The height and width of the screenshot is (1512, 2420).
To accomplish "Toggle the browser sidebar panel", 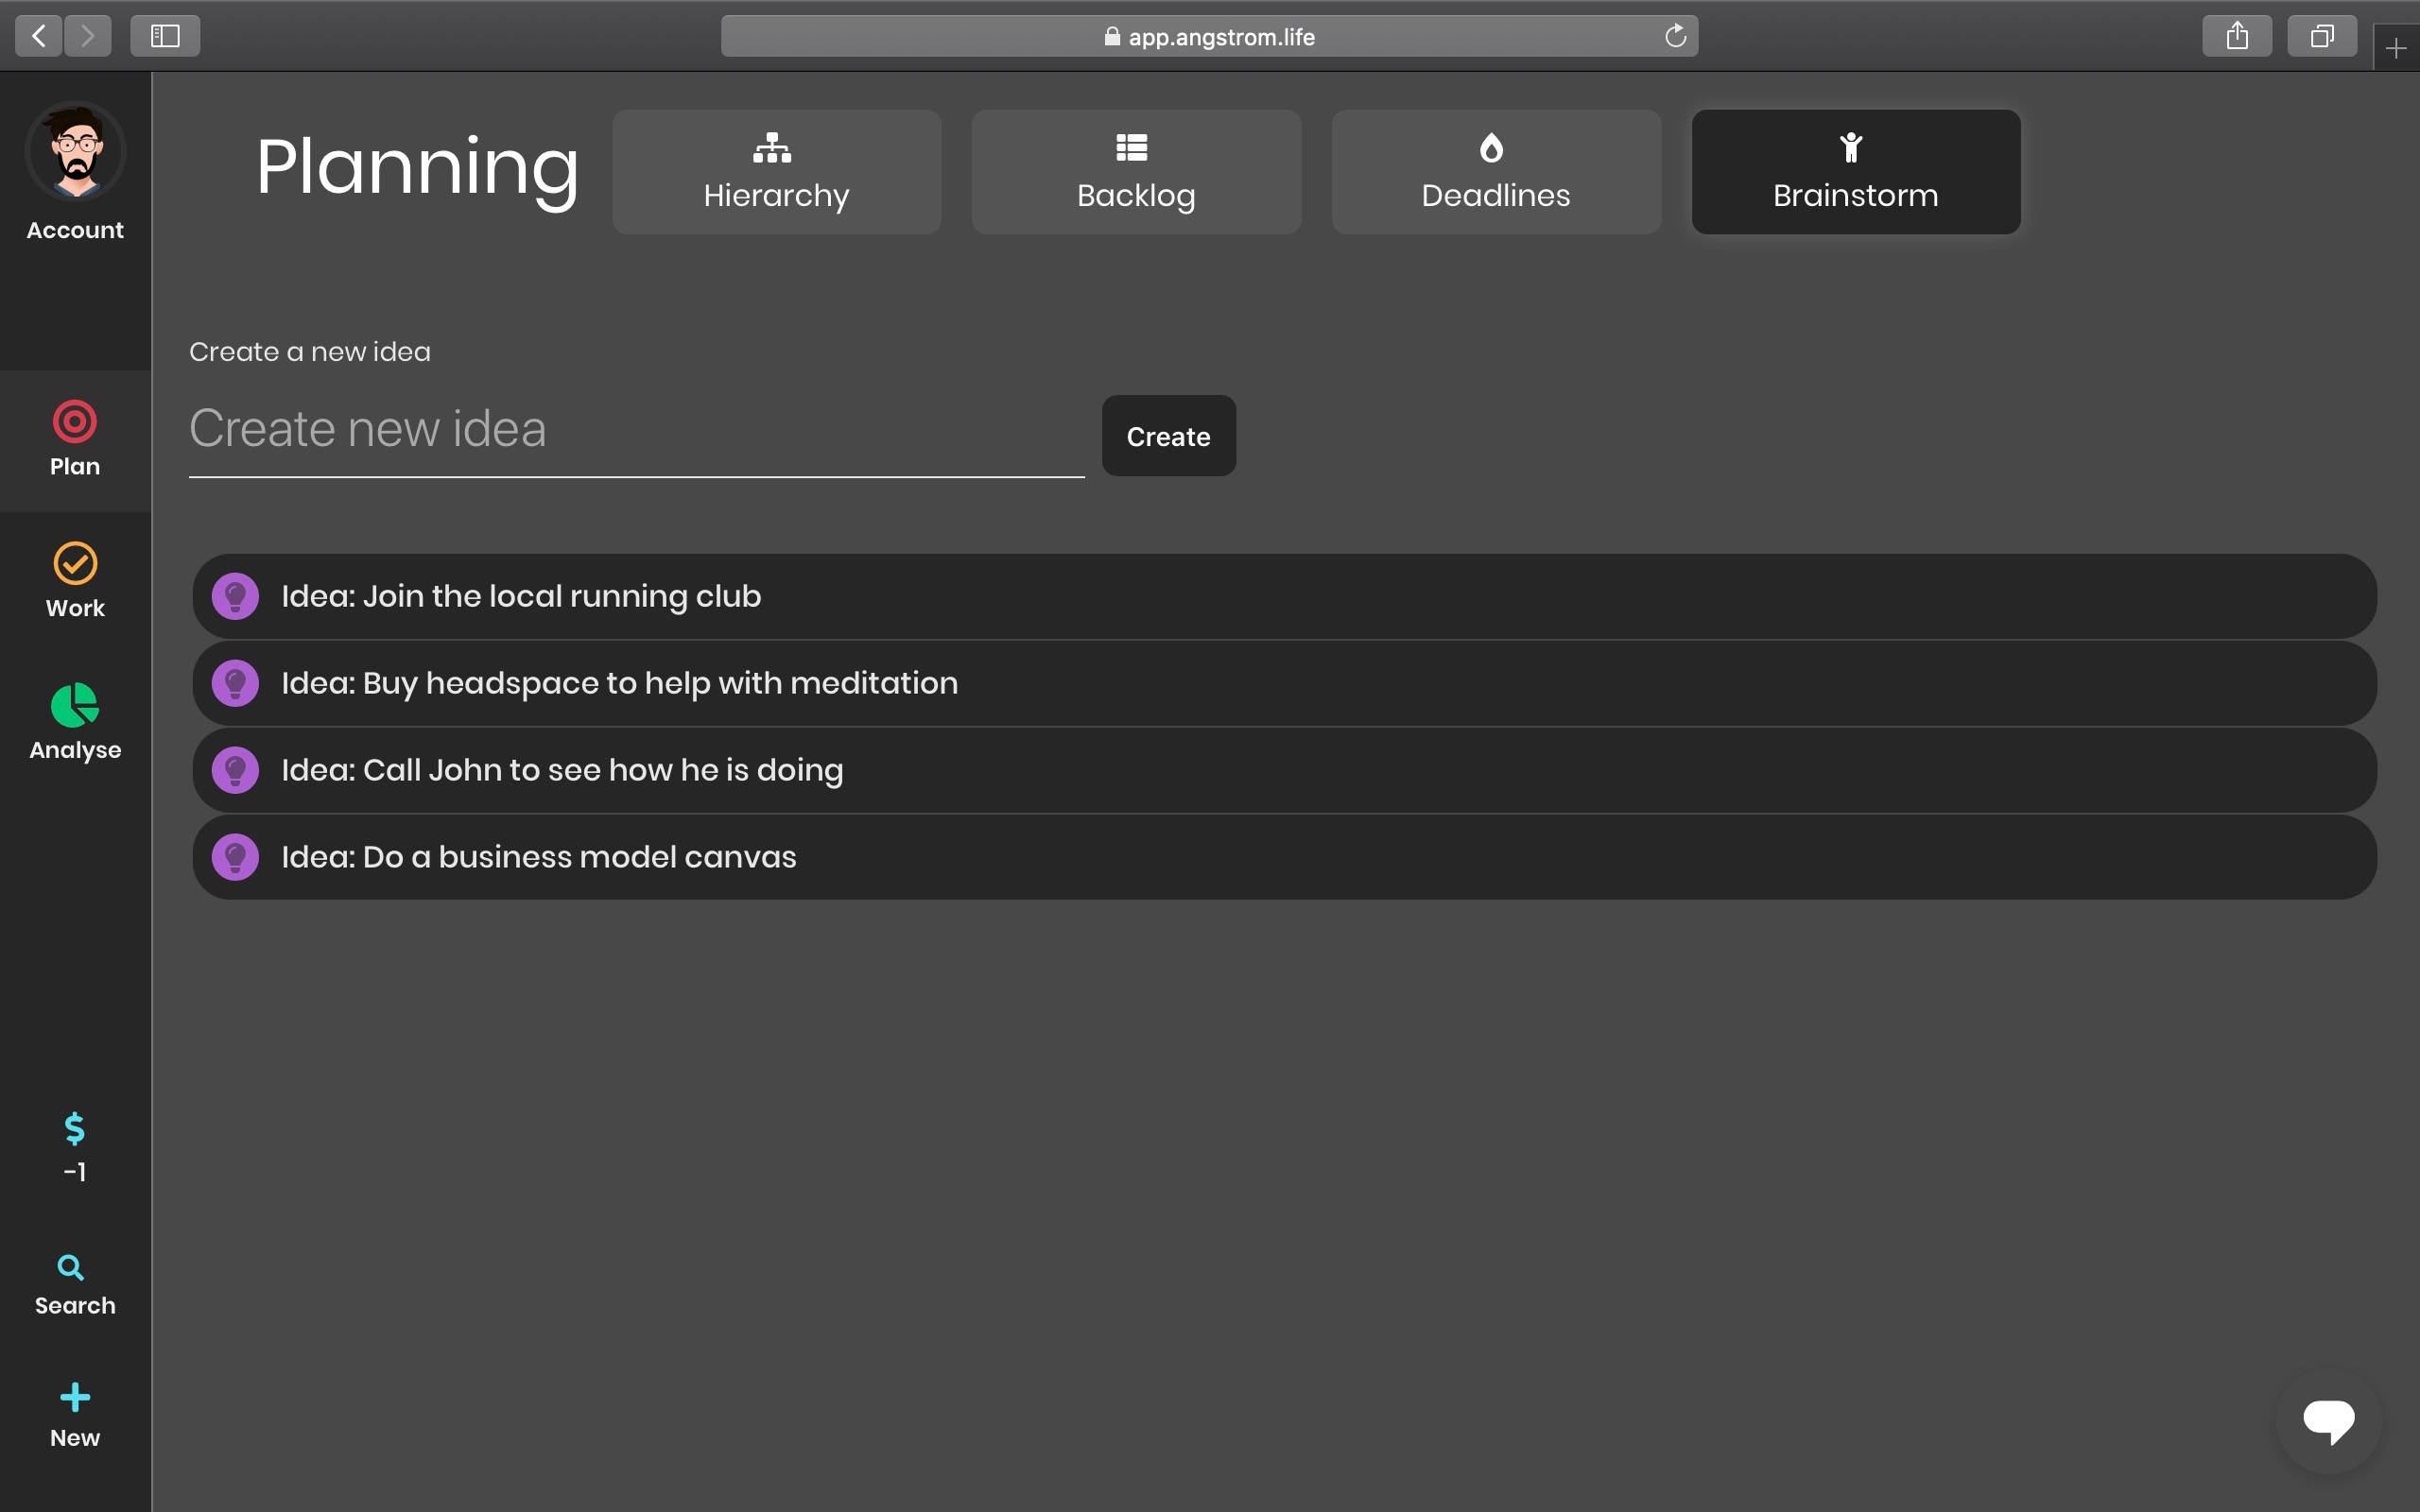I will tap(164, 36).
